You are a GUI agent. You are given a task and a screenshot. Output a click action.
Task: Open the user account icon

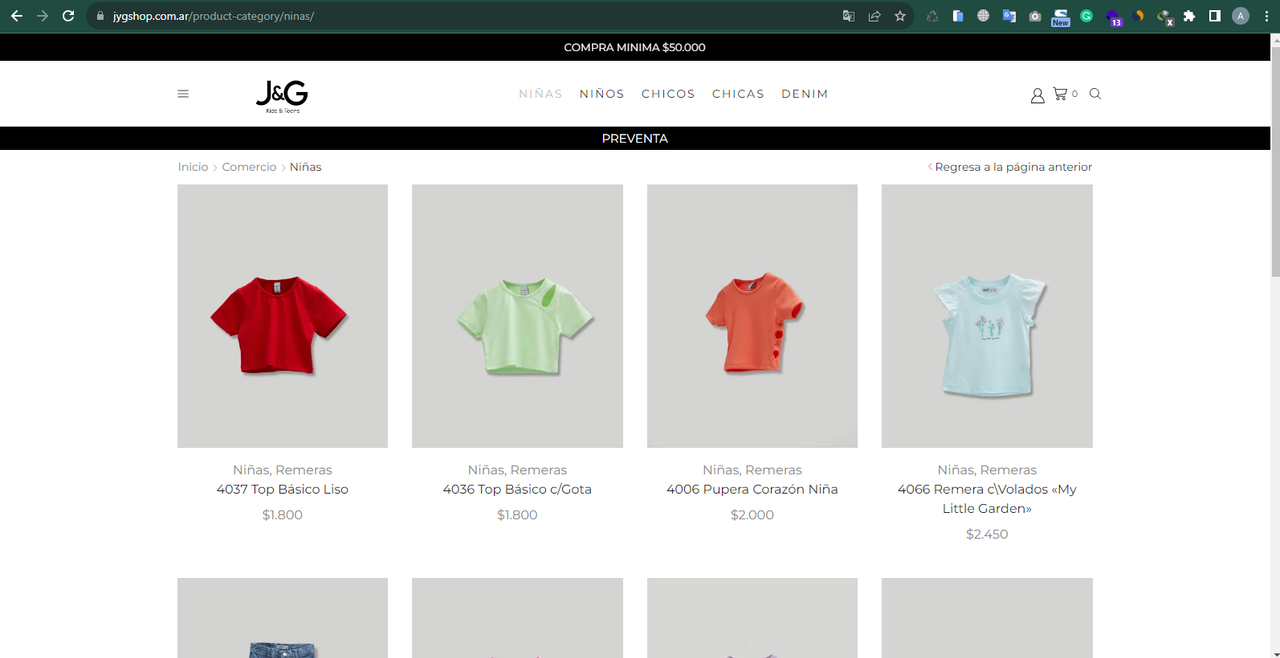(1037, 95)
